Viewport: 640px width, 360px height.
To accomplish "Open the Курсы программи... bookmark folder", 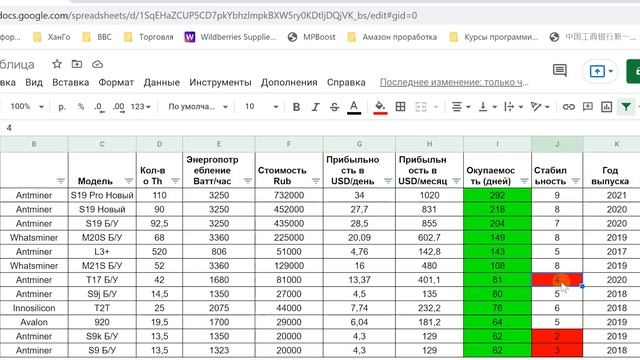I will [493, 37].
